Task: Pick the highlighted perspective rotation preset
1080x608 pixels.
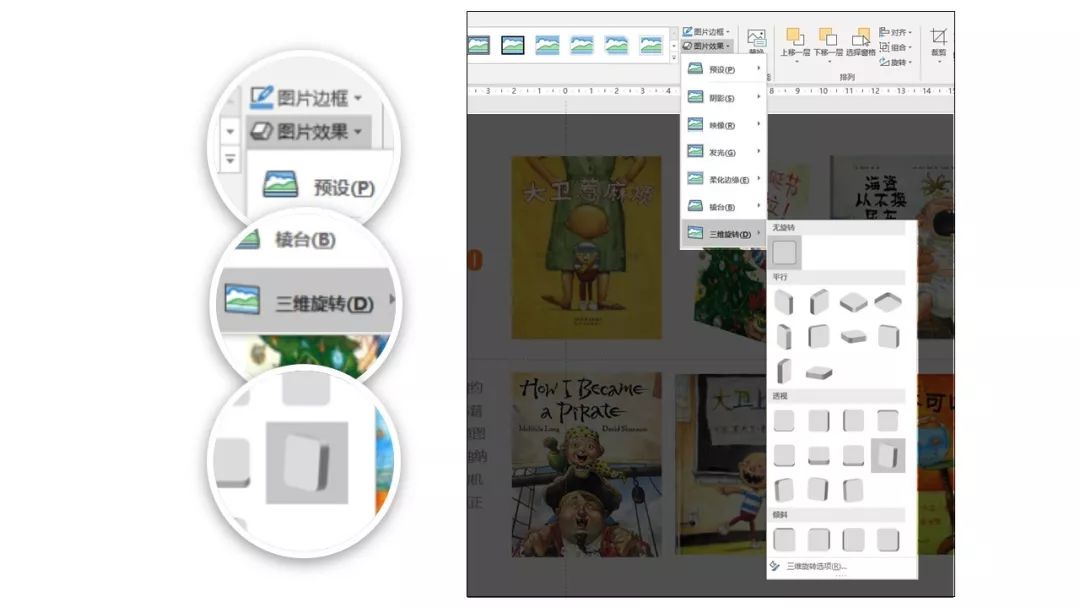Action: tap(888, 455)
